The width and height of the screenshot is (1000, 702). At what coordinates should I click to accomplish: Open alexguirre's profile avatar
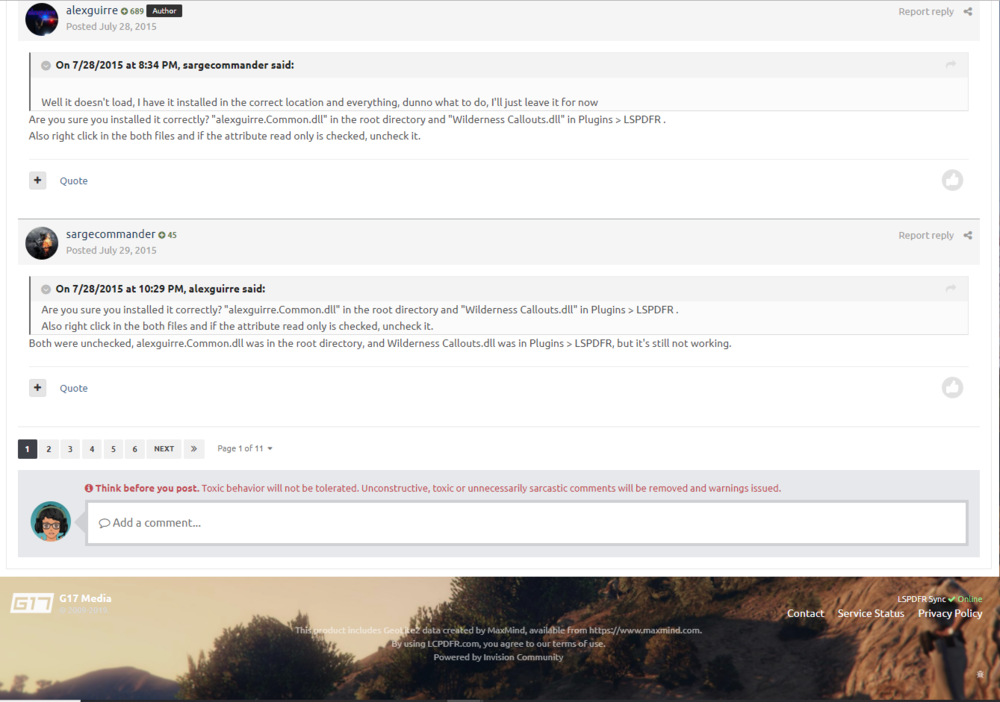pyautogui.click(x=41, y=19)
